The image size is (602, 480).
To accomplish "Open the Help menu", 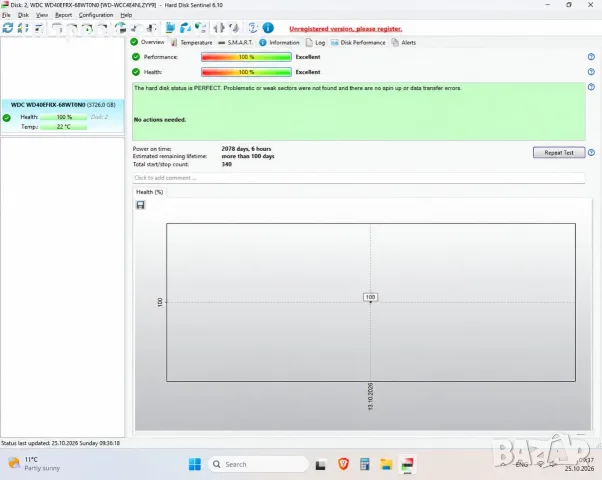I will (x=126, y=15).
